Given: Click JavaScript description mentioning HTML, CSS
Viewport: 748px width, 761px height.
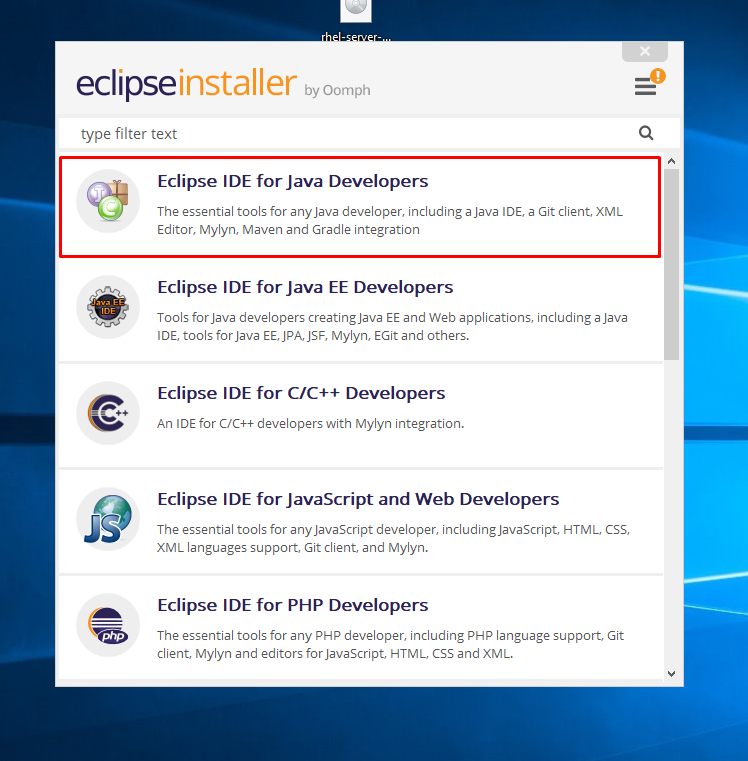Looking at the screenshot, I should click(393, 538).
